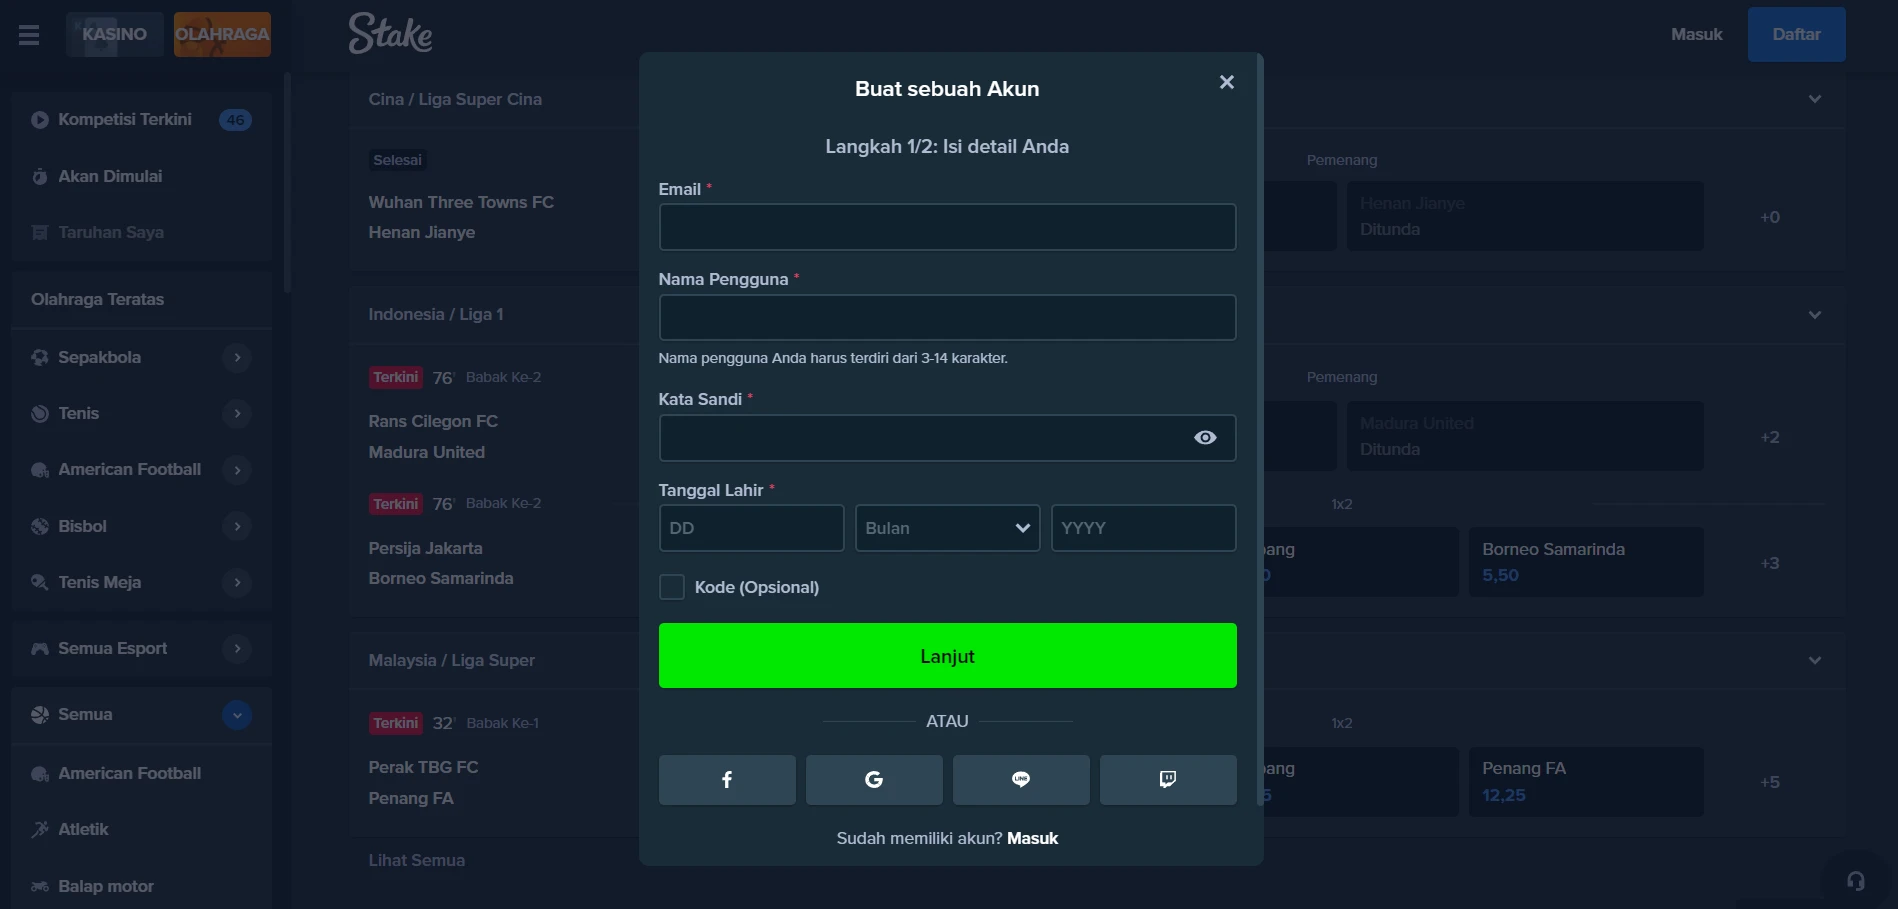
Task: Click the Nama Pengguna input field
Action: coord(947,317)
